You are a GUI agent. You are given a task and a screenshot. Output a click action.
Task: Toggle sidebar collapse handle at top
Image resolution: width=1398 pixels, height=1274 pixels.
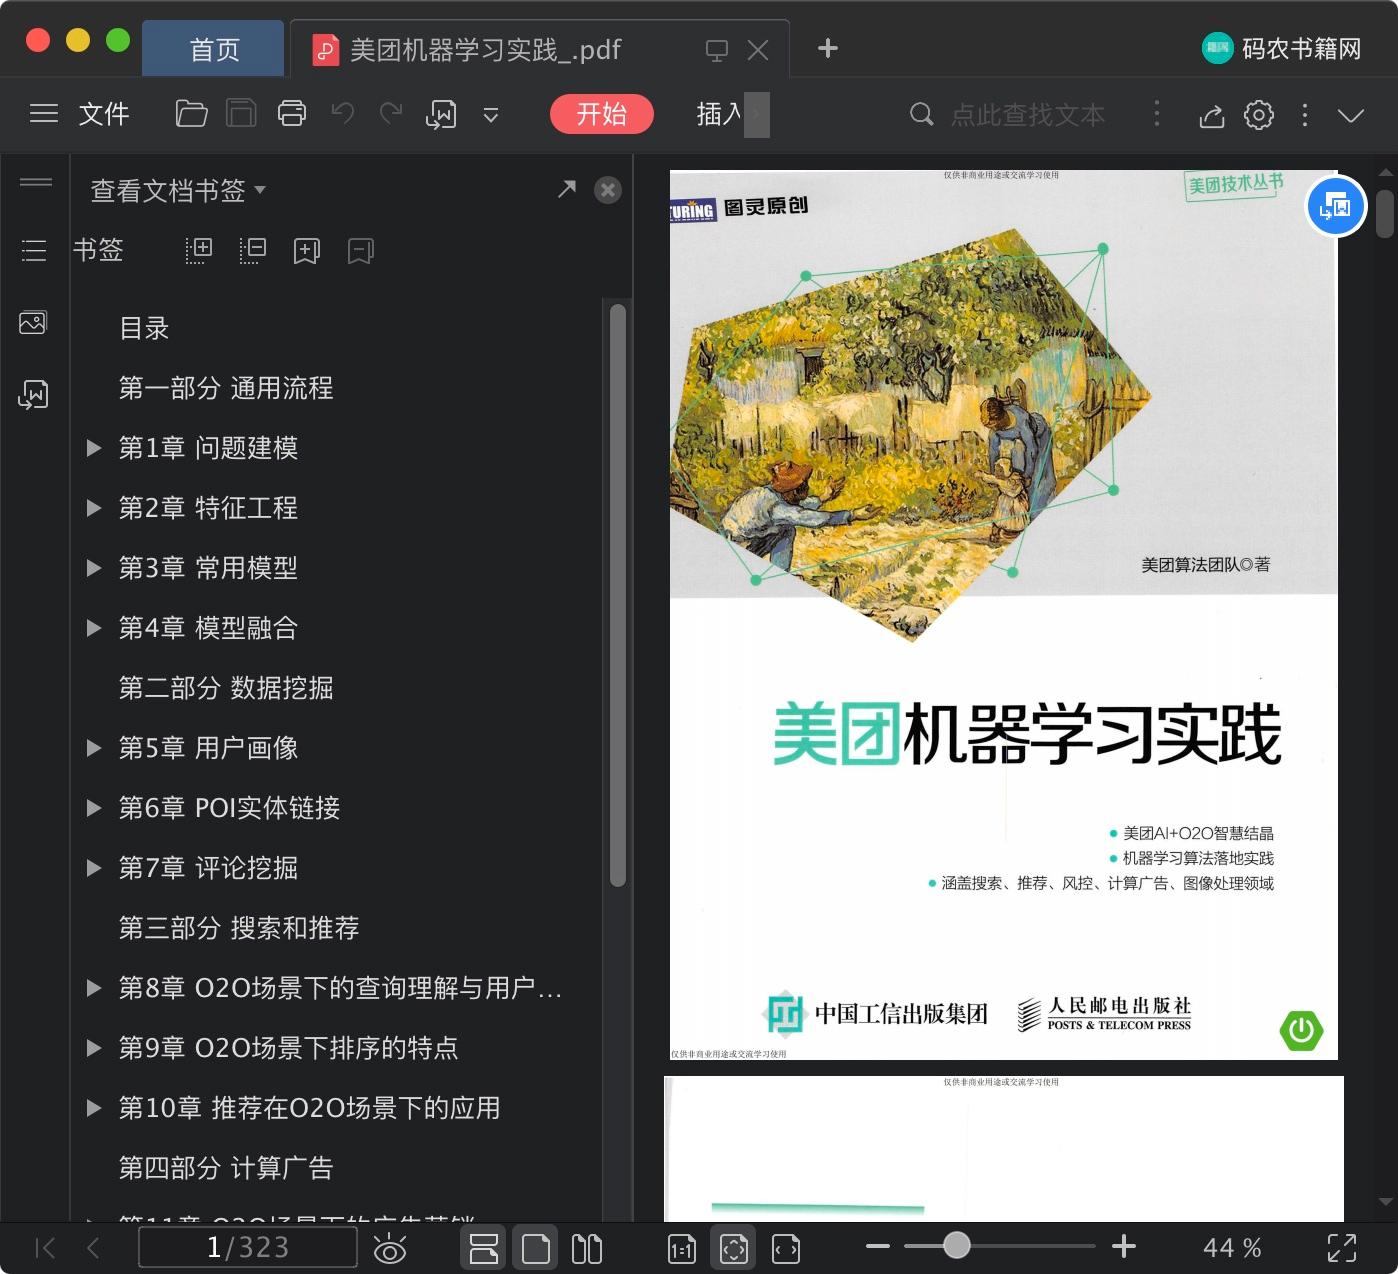(36, 182)
